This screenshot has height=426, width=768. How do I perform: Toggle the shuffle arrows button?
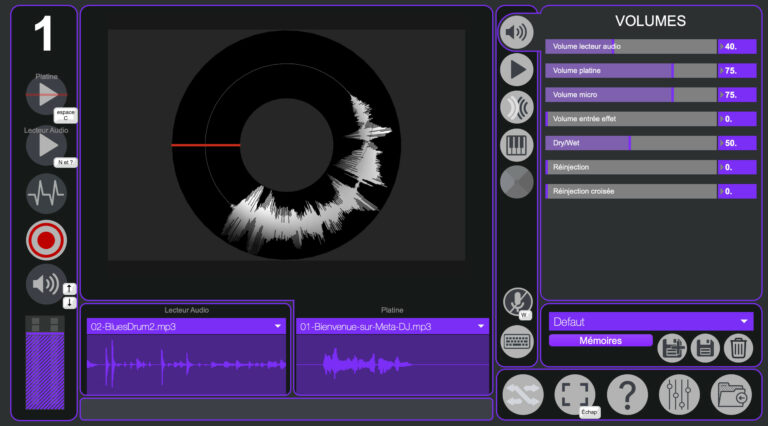523,395
